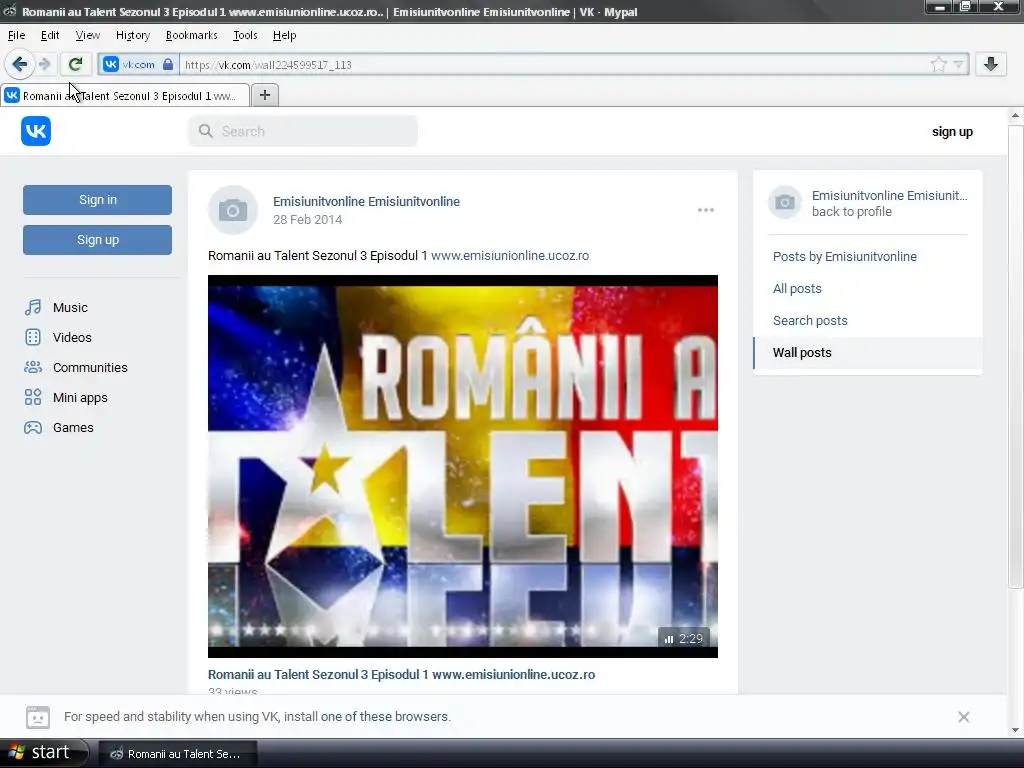
Task: Open Games in the left sidebar
Action: 73,428
